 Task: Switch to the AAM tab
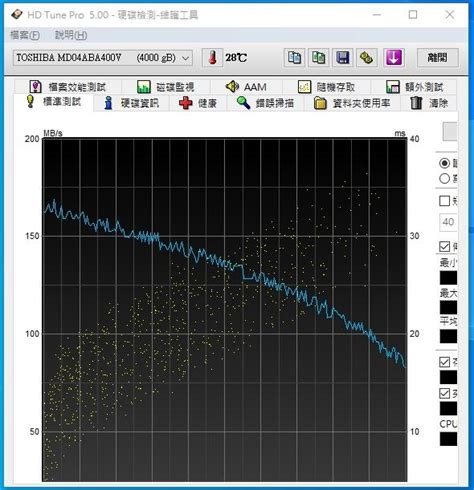tap(246, 87)
